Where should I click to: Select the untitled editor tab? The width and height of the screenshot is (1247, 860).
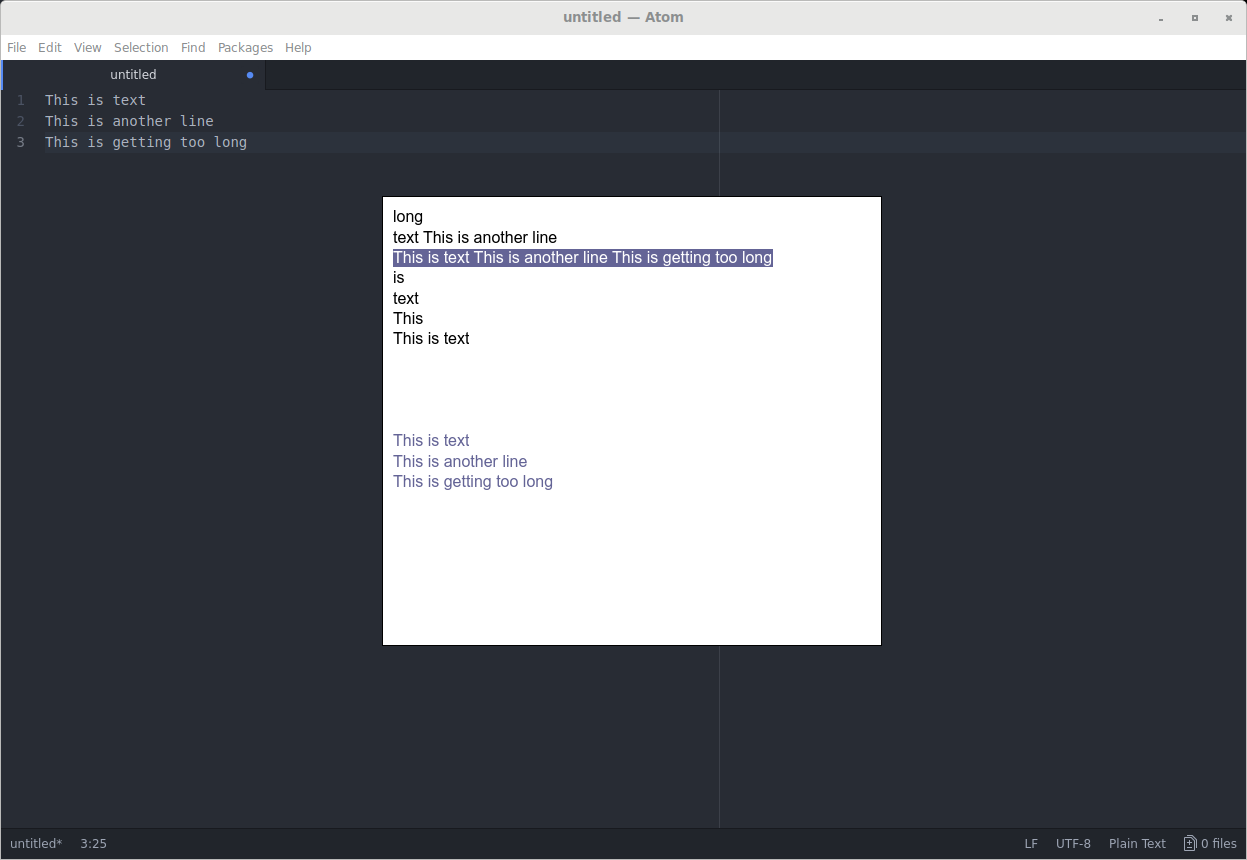(133, 75)
